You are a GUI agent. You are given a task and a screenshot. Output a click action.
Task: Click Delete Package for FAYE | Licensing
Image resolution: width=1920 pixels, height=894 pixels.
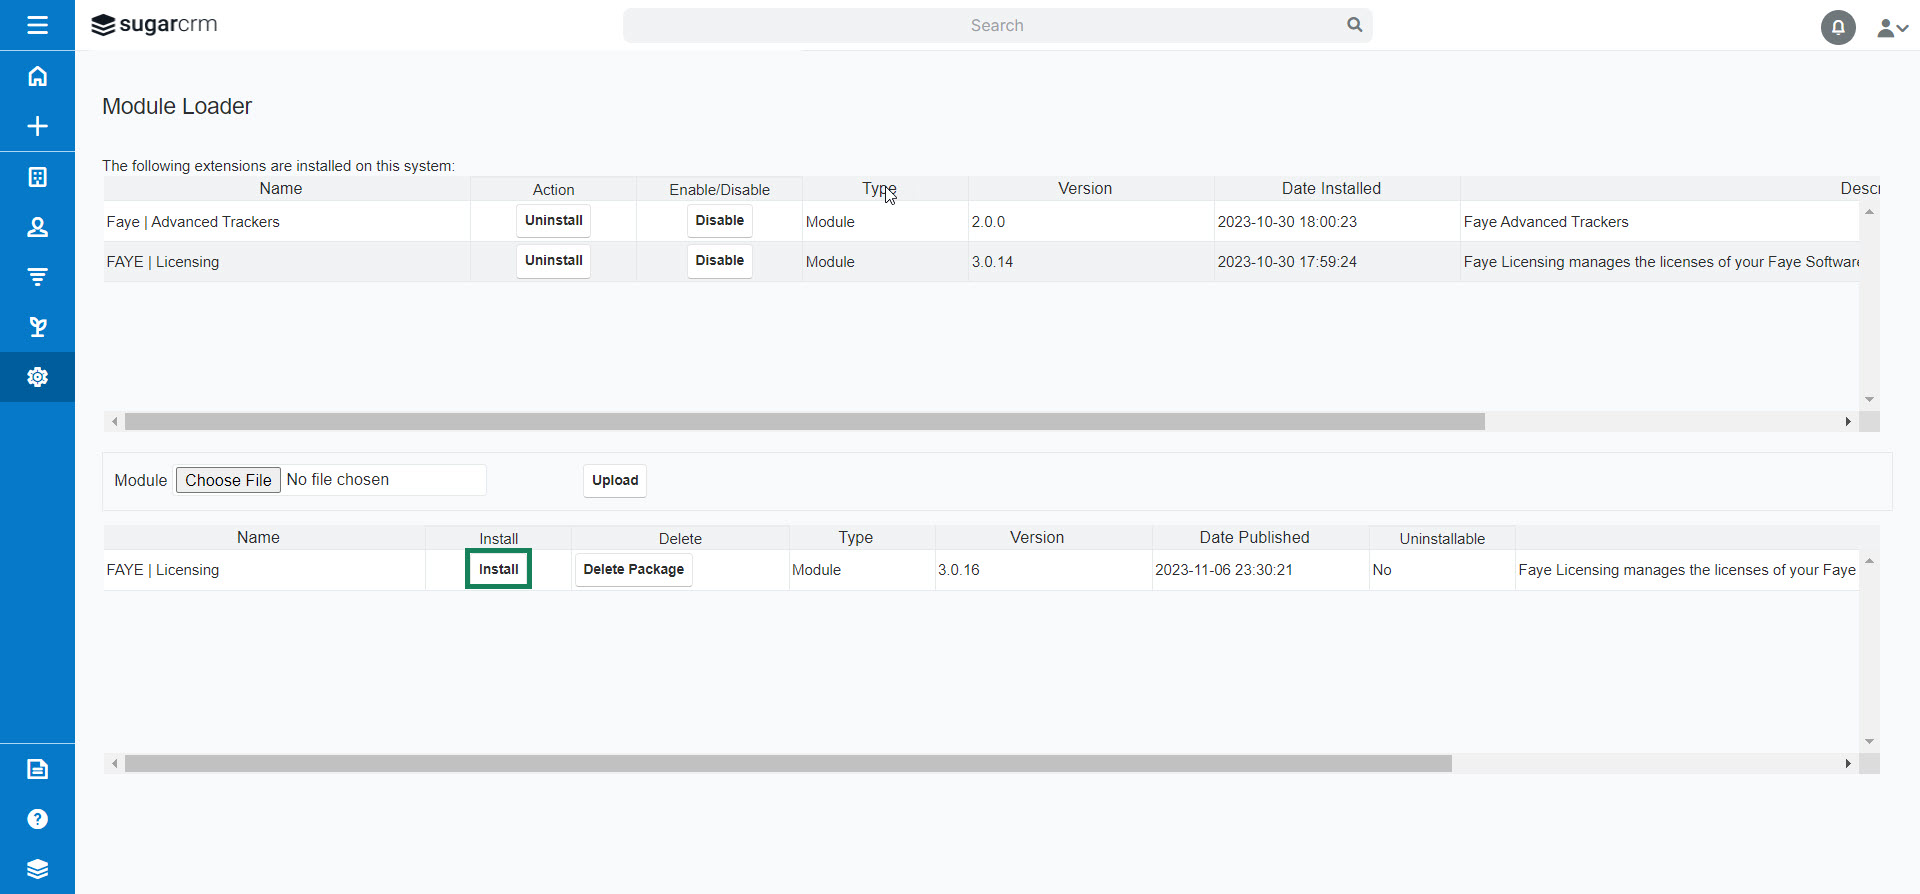(x=633, y=570)
